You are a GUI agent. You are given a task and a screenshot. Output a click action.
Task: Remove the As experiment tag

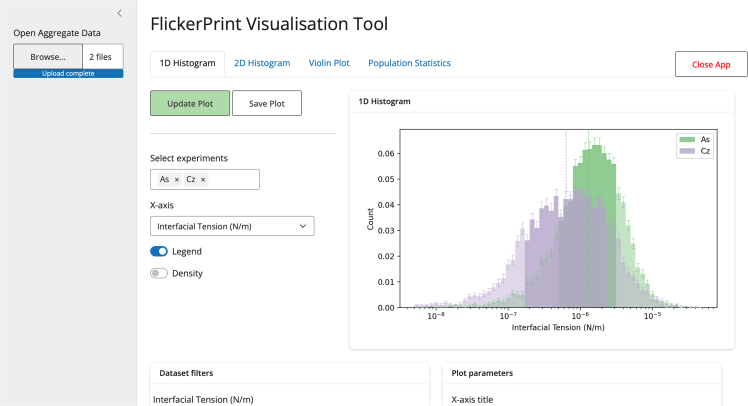pyautogui.click(x=177, y=179)
